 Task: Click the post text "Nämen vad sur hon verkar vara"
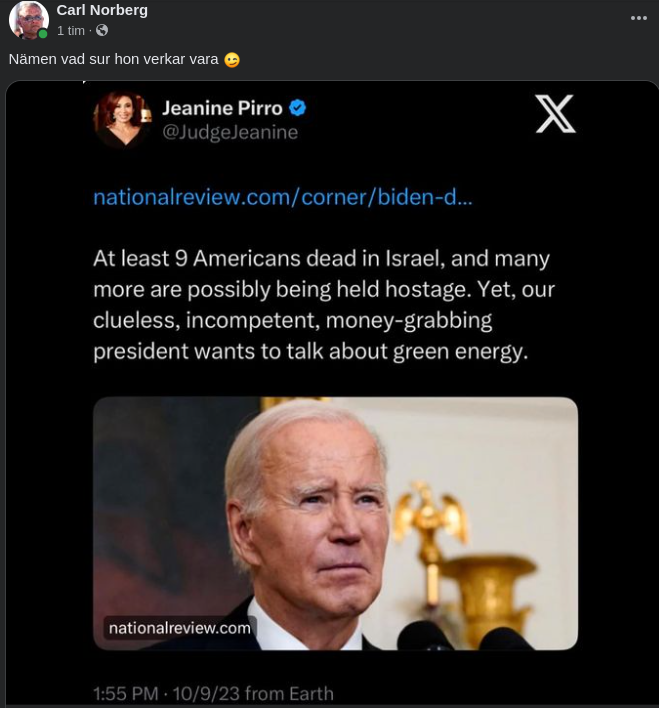[x=113, y=59]
